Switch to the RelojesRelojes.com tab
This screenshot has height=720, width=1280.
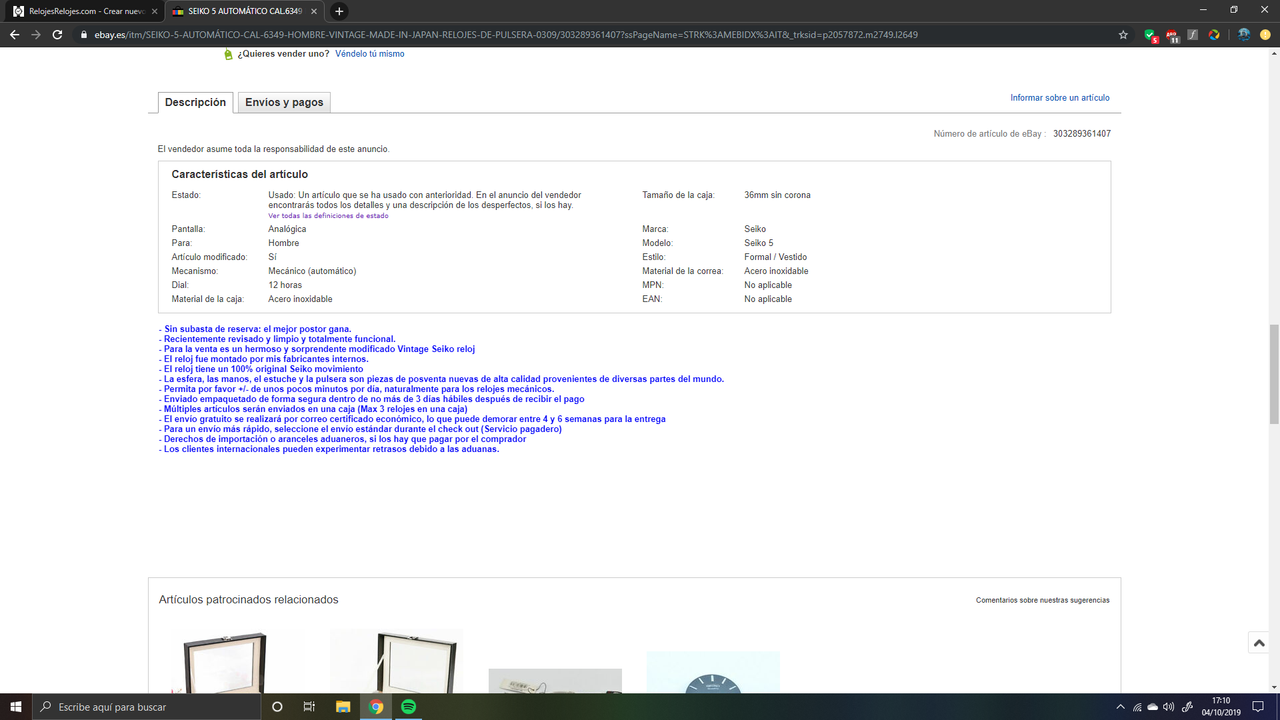point(82,11)
